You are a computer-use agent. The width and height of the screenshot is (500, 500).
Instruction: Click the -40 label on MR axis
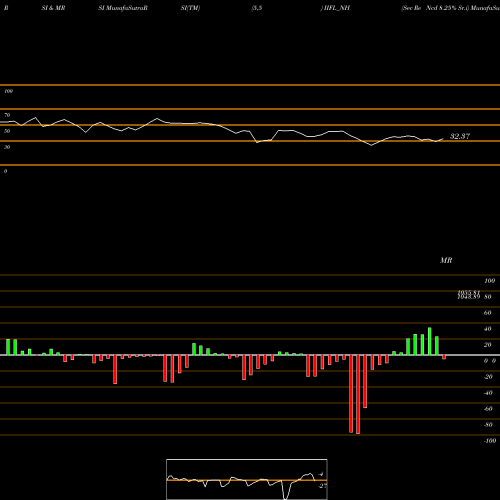pyautogui.click(x=488, y=393)
